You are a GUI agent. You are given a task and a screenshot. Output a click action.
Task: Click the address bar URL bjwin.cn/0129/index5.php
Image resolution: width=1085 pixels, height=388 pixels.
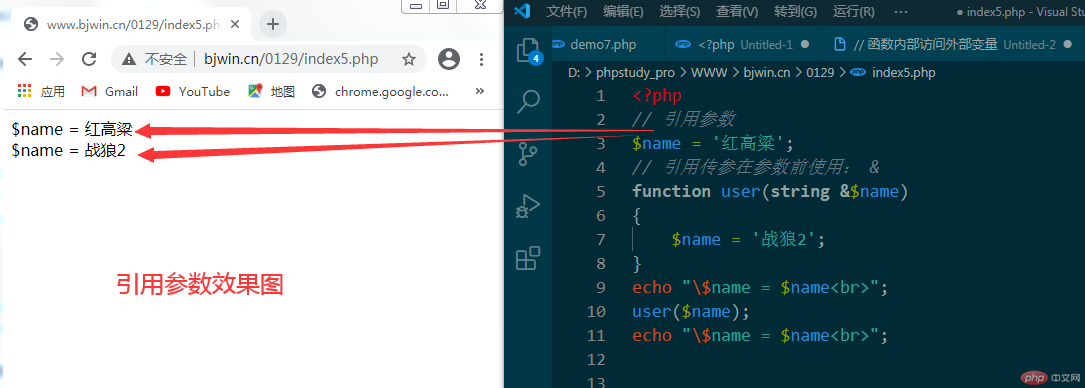click(x=291, y=59)
